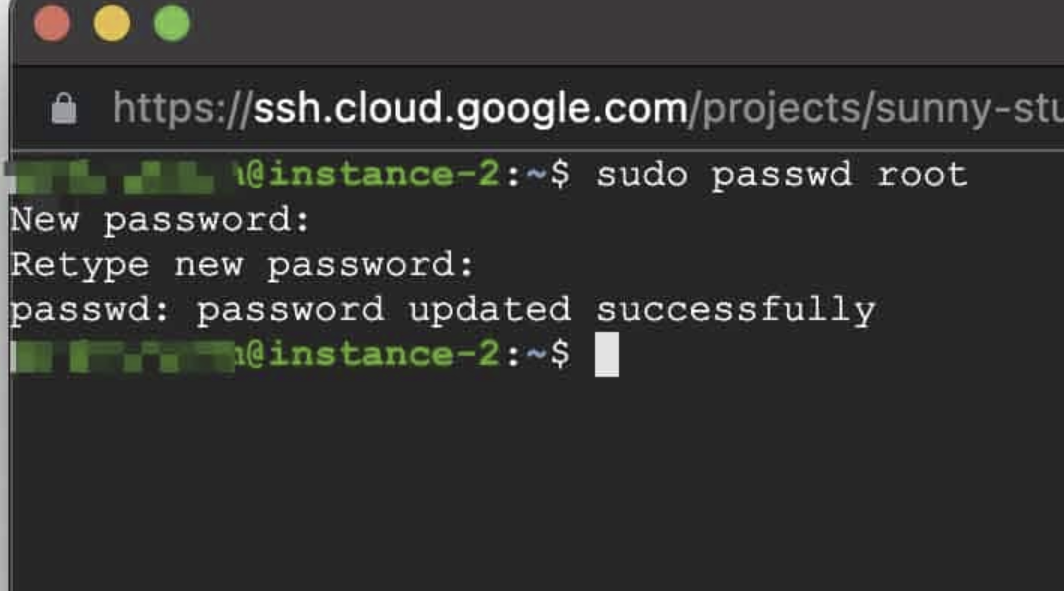The image size is (1064, 591).
Task: Click the blinking terminal cursor block
Action: click(607, 354)
